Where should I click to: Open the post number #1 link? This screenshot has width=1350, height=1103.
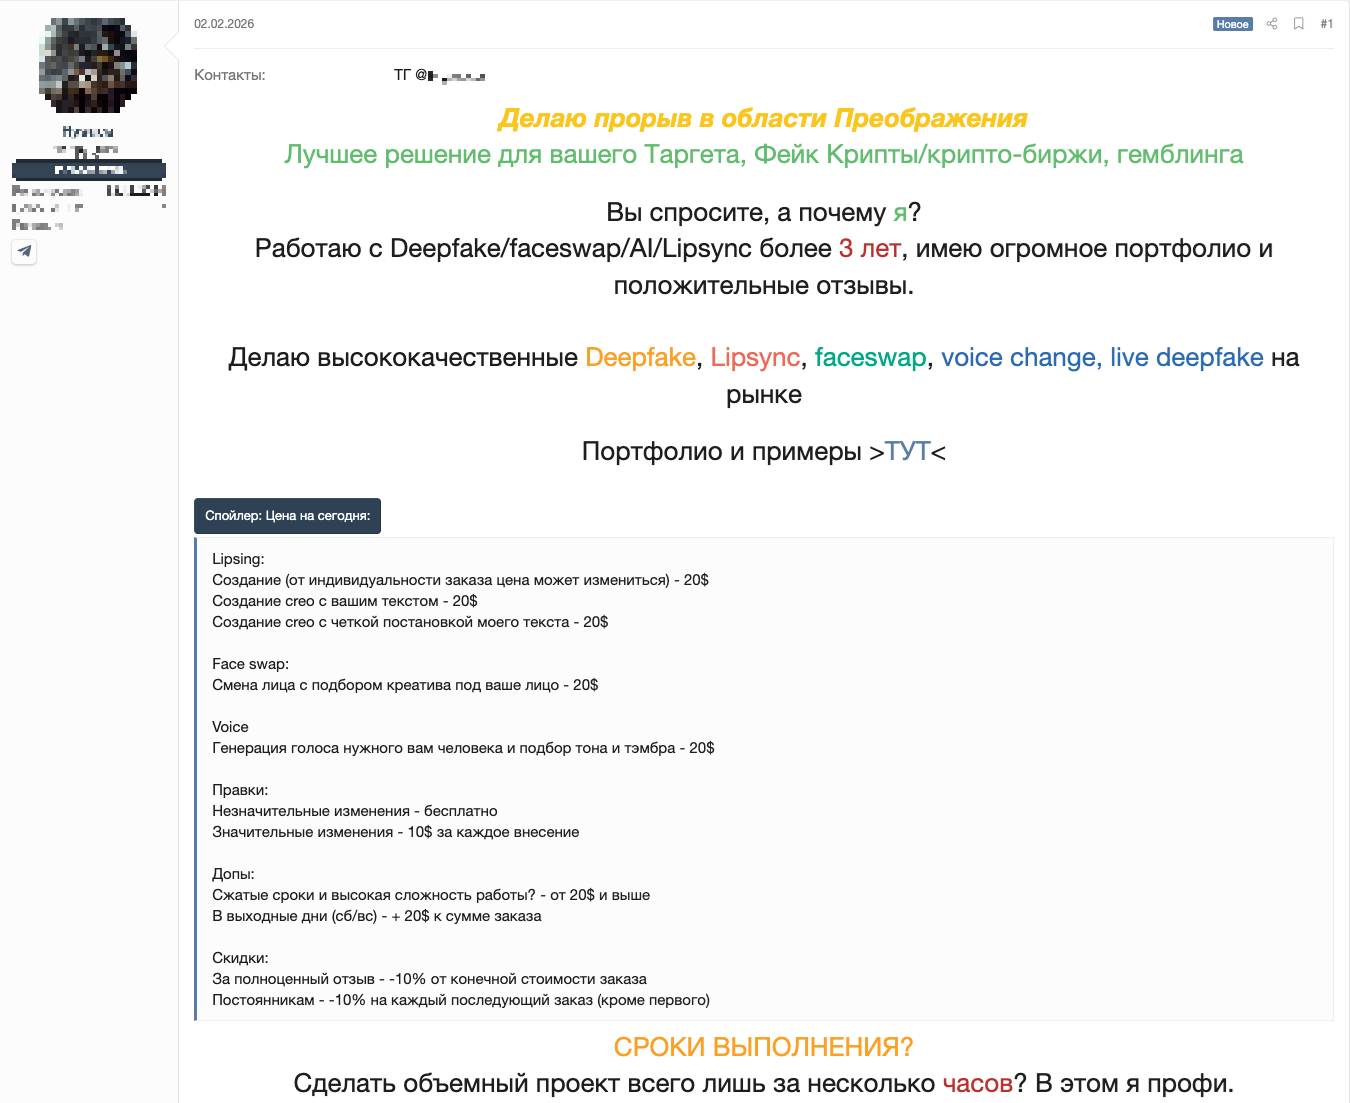point(1326,24)
